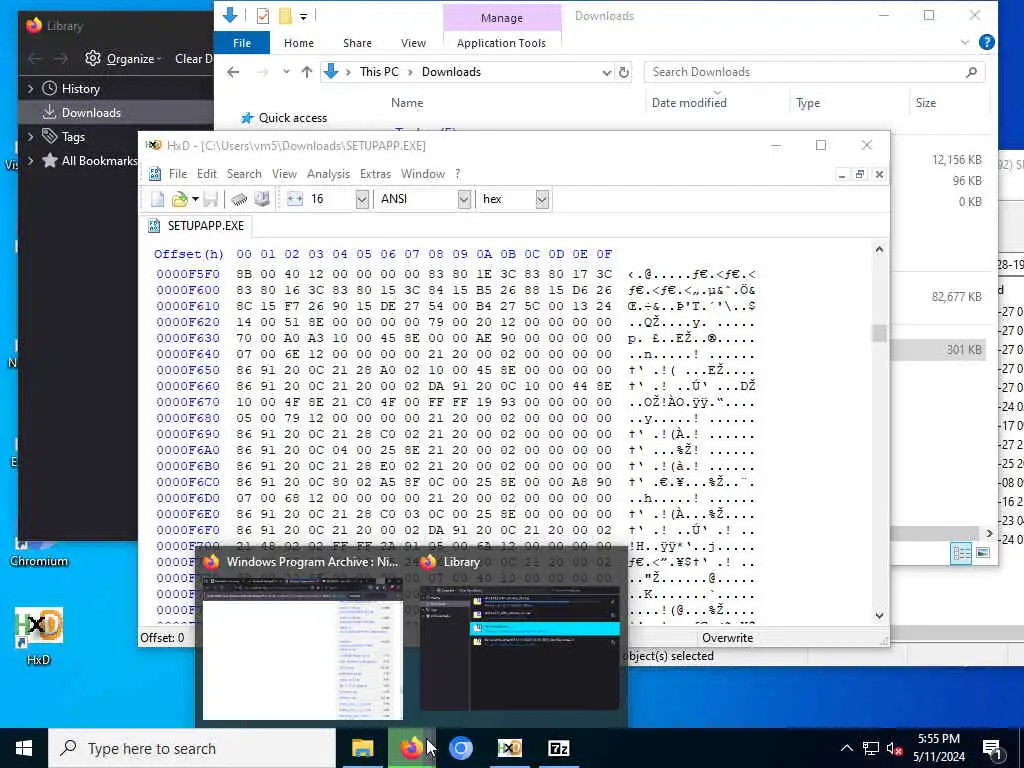Click Overwrite mode in HxD status bar

[x=728, y=638]
